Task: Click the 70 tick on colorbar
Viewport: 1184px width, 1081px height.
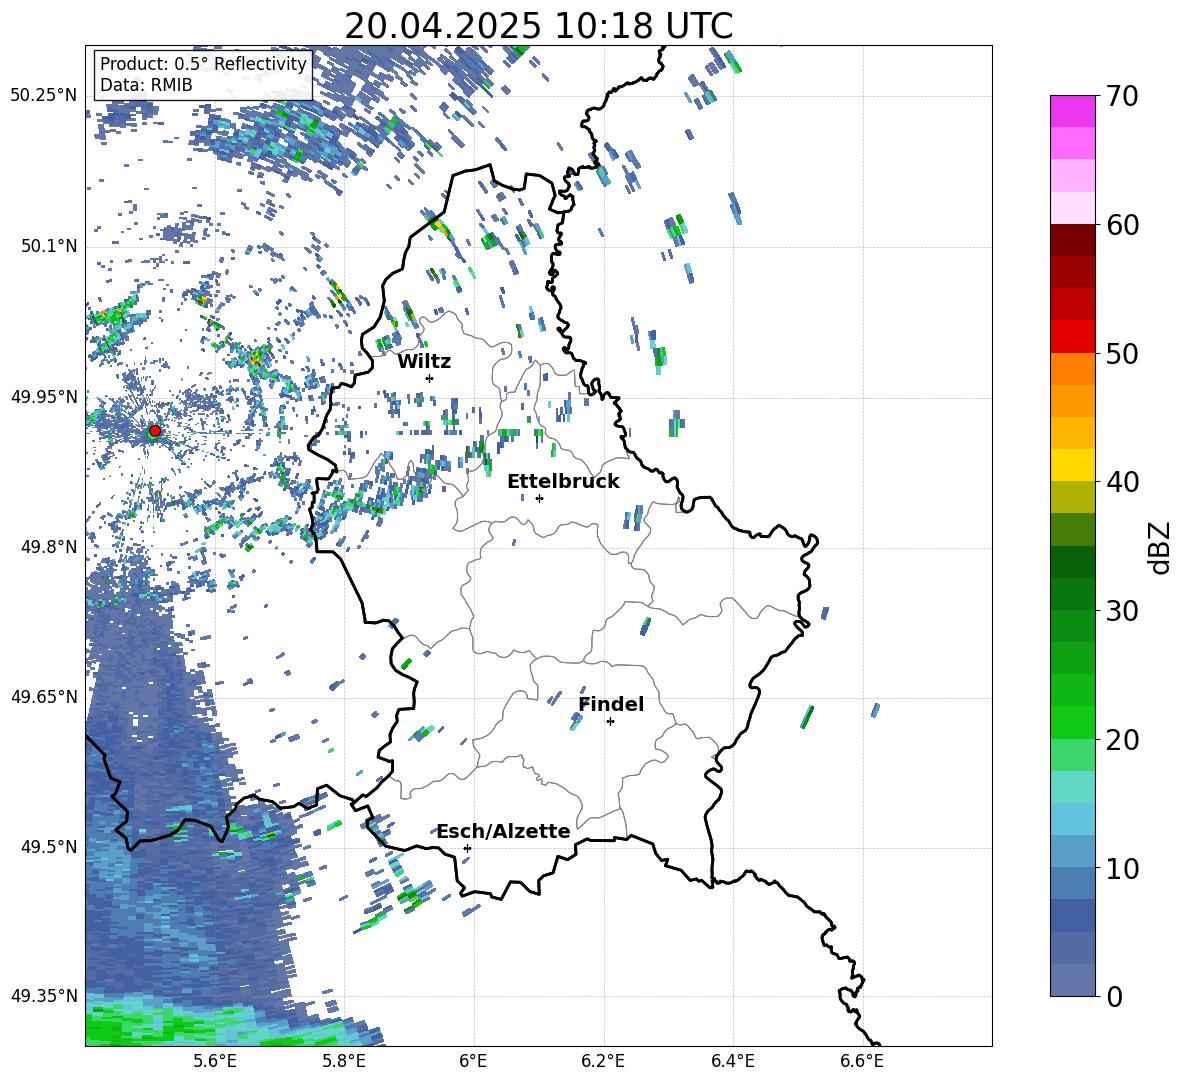Action: tap(1122, 97)
